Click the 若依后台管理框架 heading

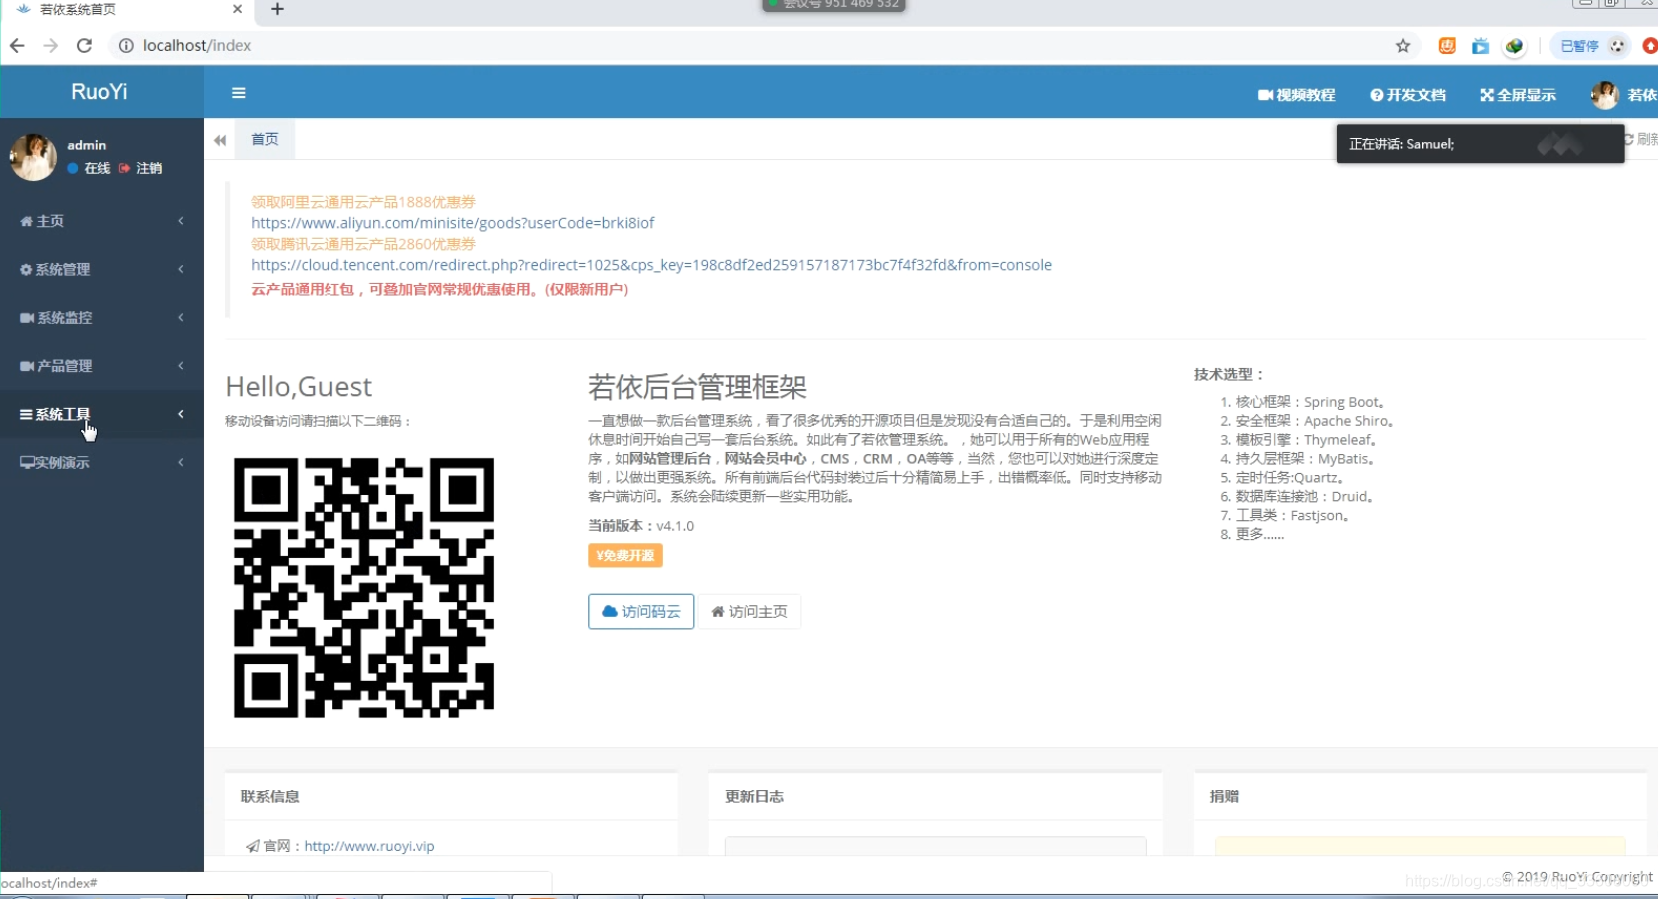click(697, 387)
